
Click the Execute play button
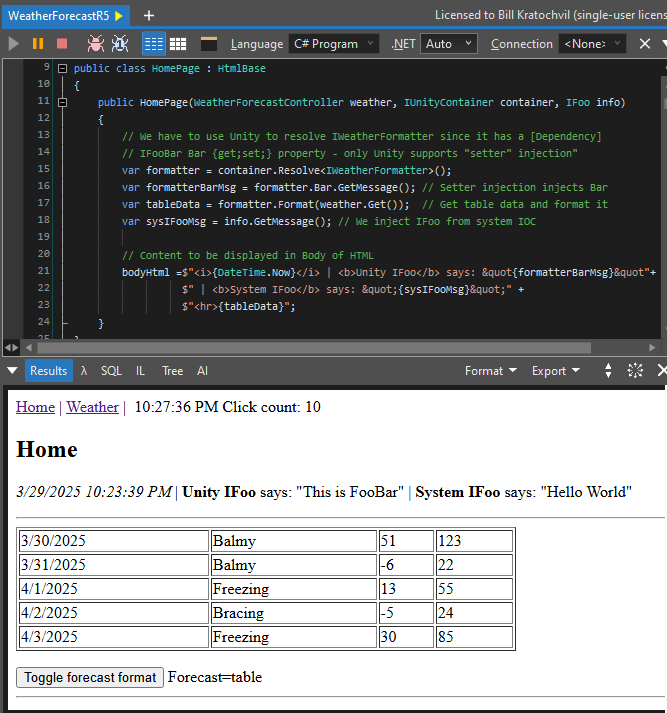14,44
